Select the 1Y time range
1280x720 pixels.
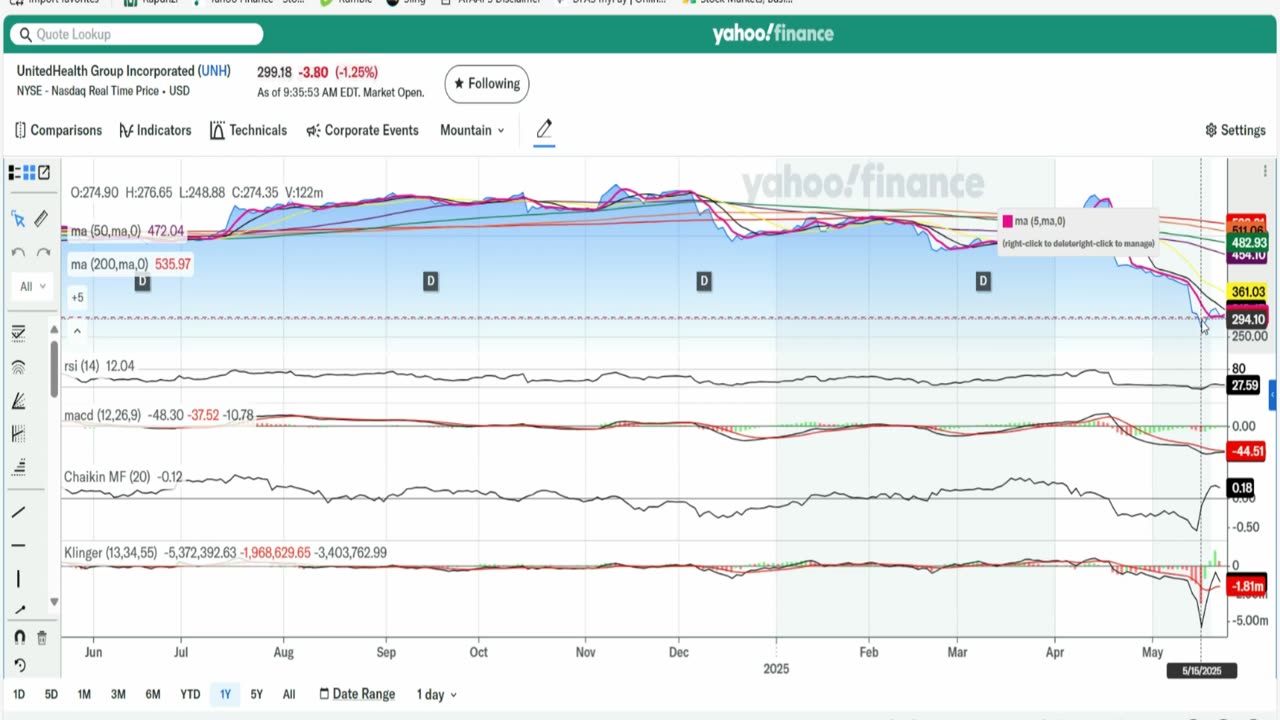pyautogui.click(x=225, y=694)
